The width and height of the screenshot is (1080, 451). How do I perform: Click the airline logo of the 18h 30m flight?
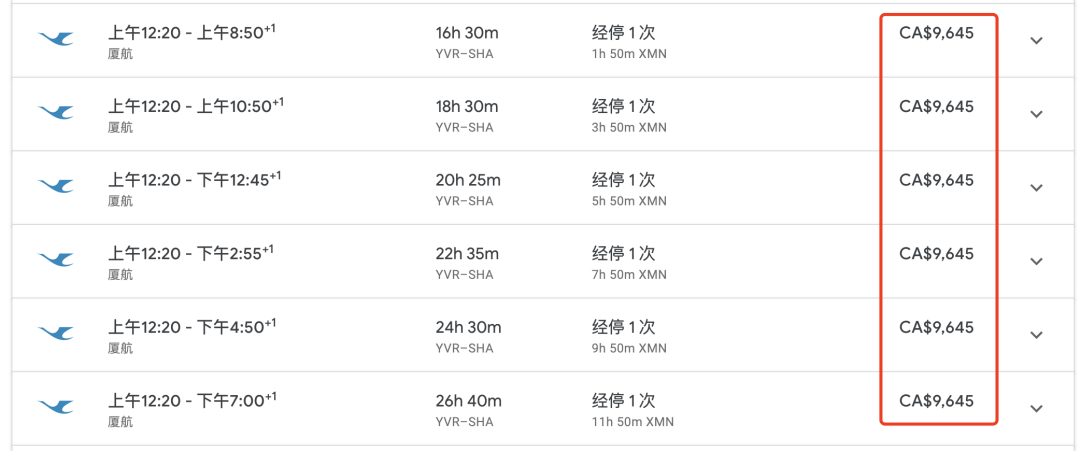click(x=55, y=114)
